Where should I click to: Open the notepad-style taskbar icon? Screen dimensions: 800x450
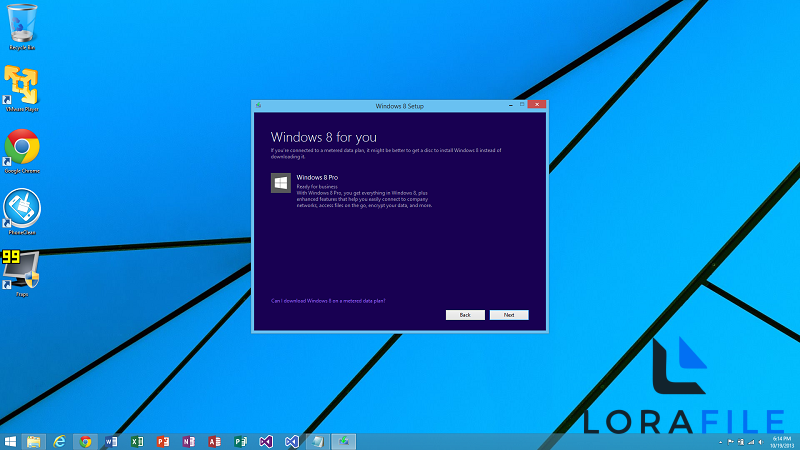(x=317, y=441)
